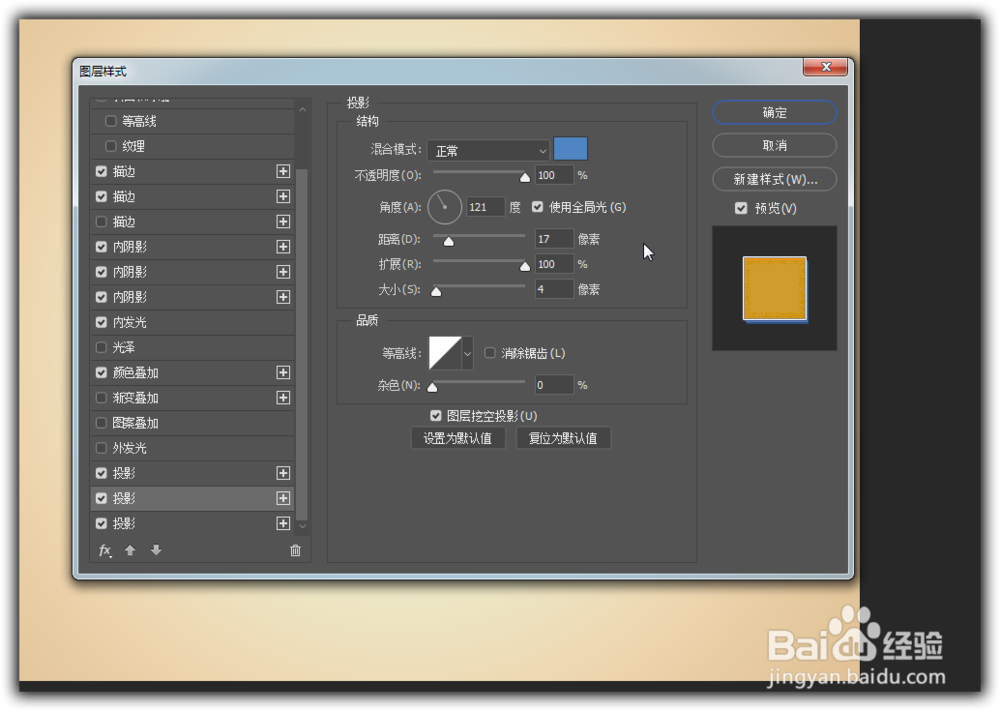The width and height of the screenshot is (1000, 711).
Task: Toggle 使用全局光 (G) checkbox
Action: point(538,207)
